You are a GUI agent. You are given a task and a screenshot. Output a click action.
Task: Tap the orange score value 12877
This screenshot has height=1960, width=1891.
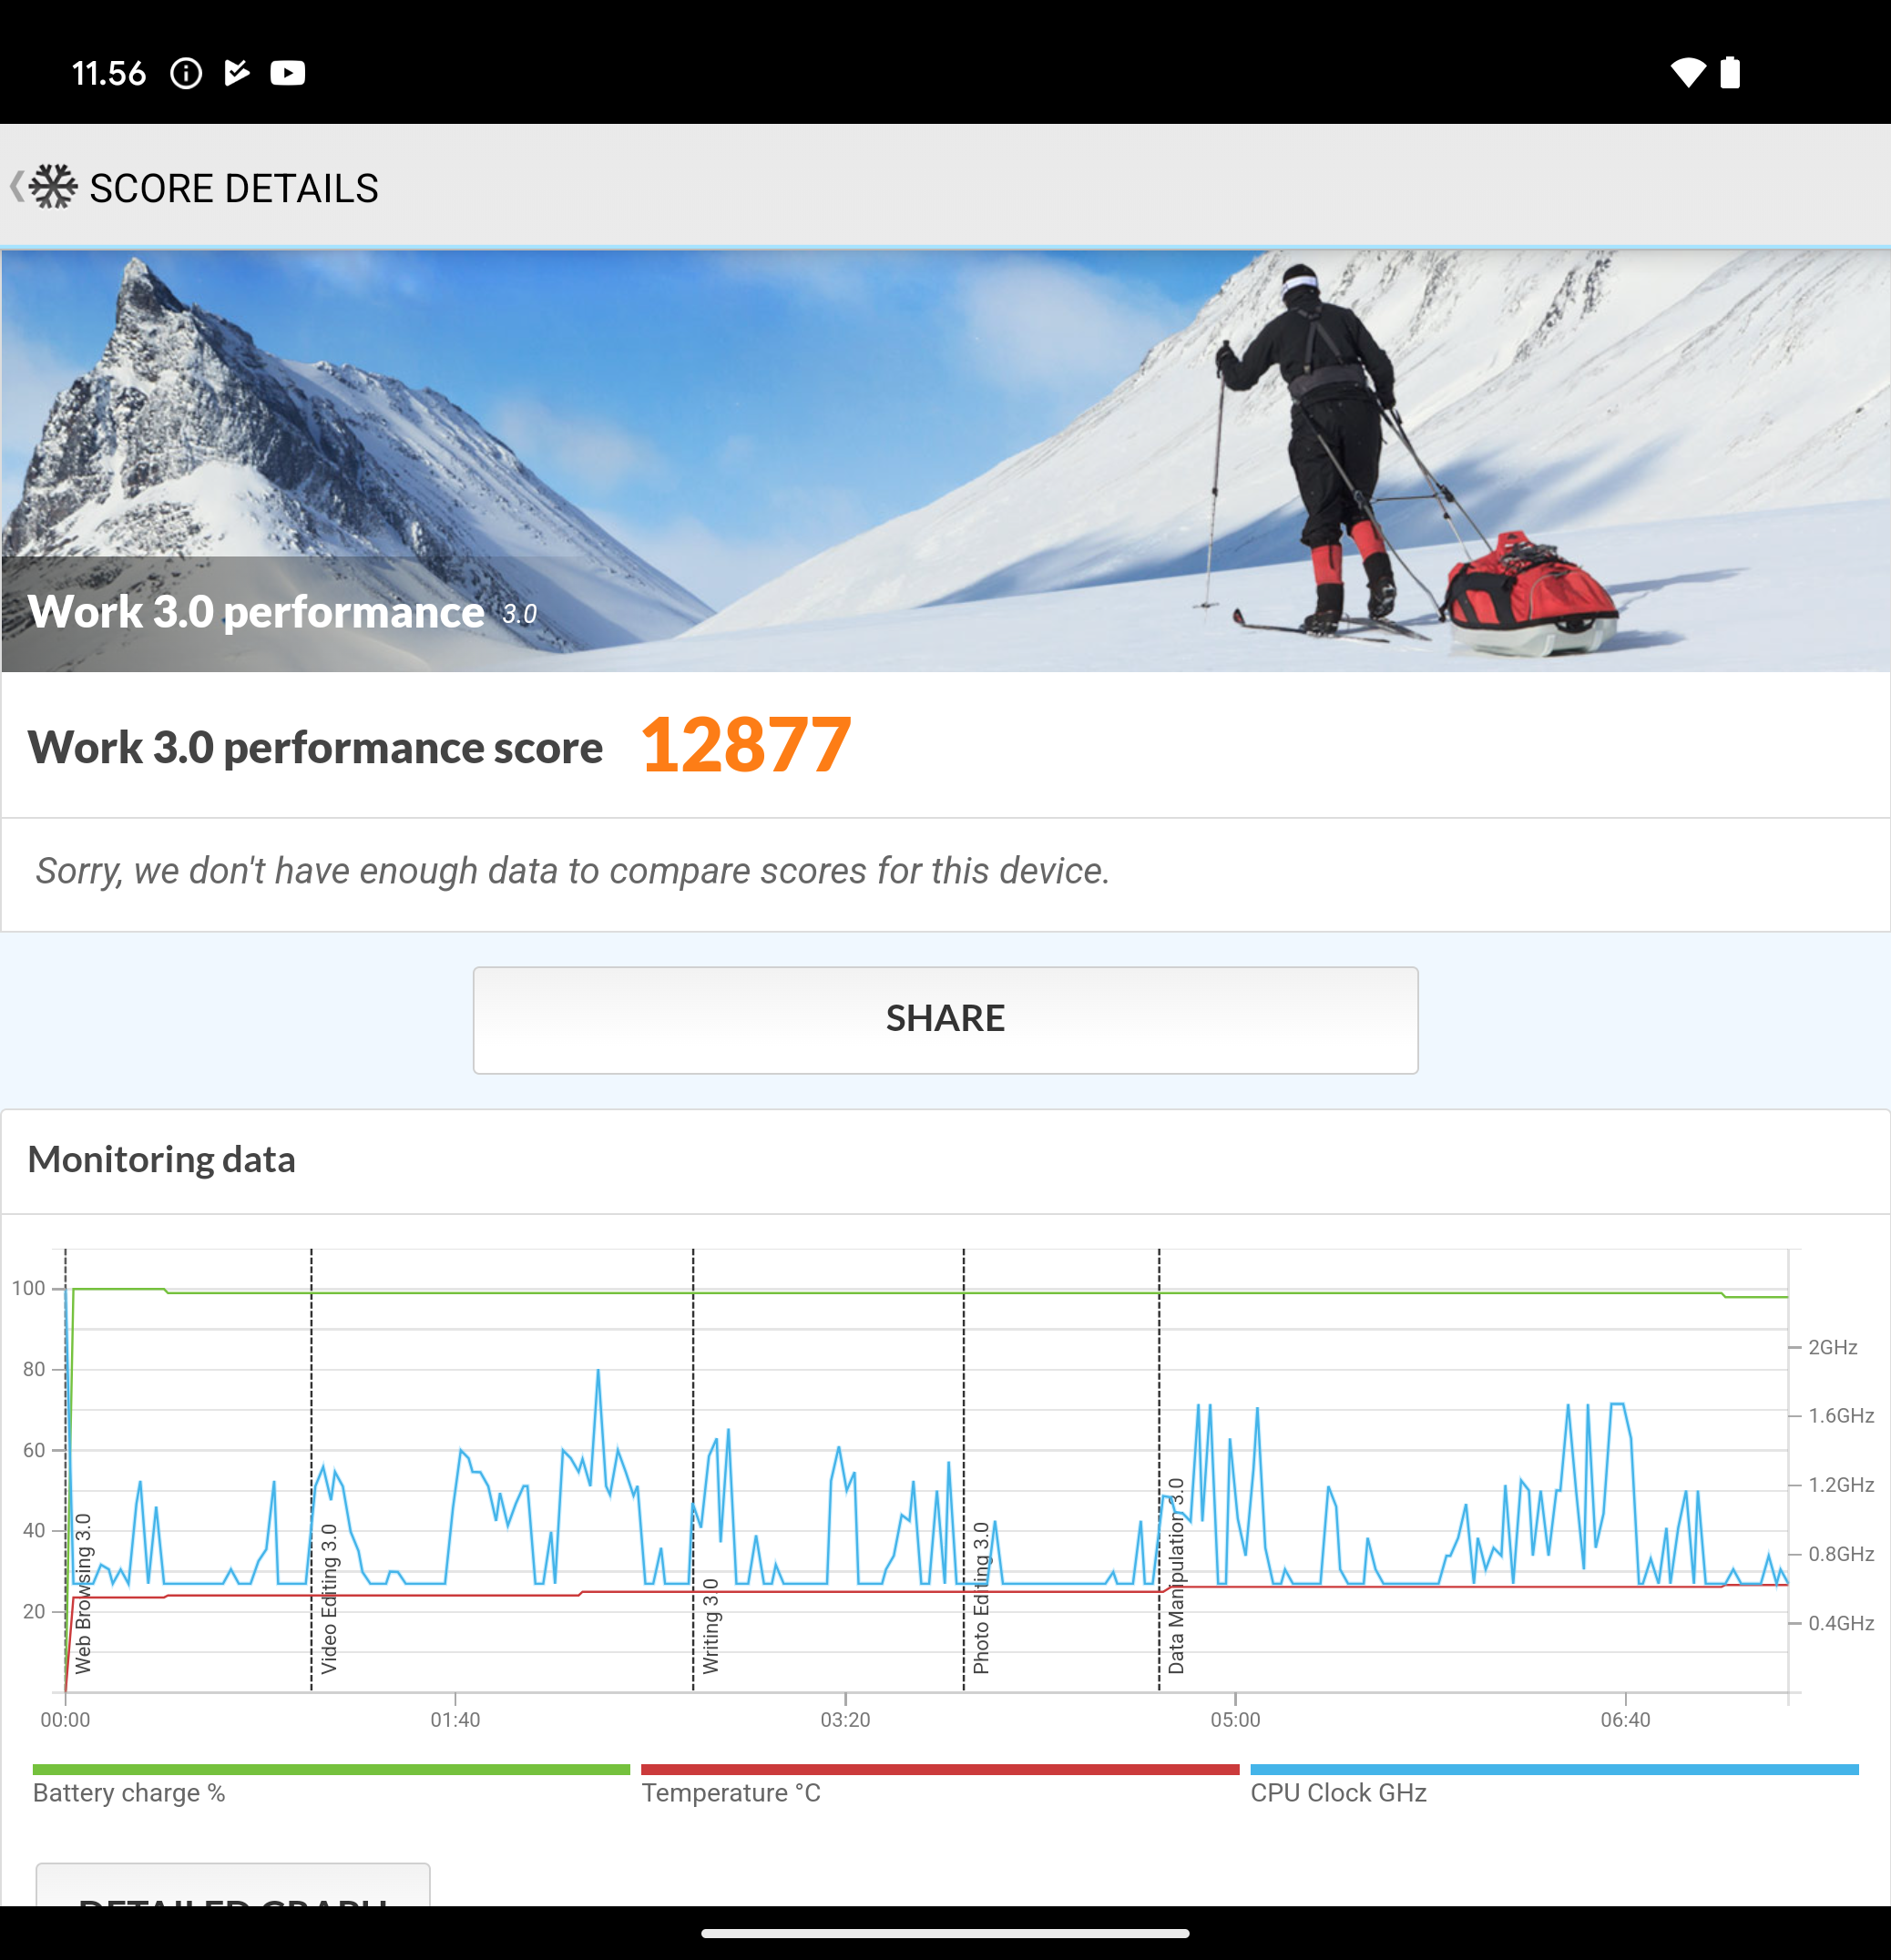746,745
